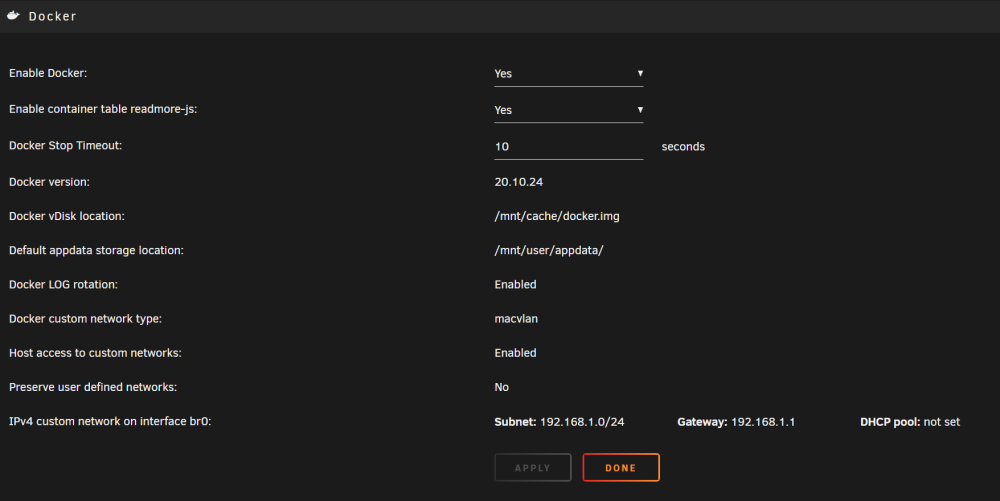Click Preserve user defined networks No value

[501, 388]
